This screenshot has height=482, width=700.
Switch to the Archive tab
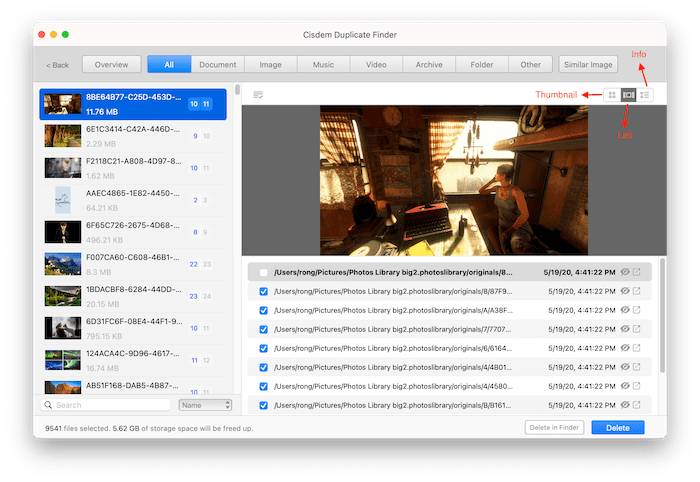click(x=429, y=65)
